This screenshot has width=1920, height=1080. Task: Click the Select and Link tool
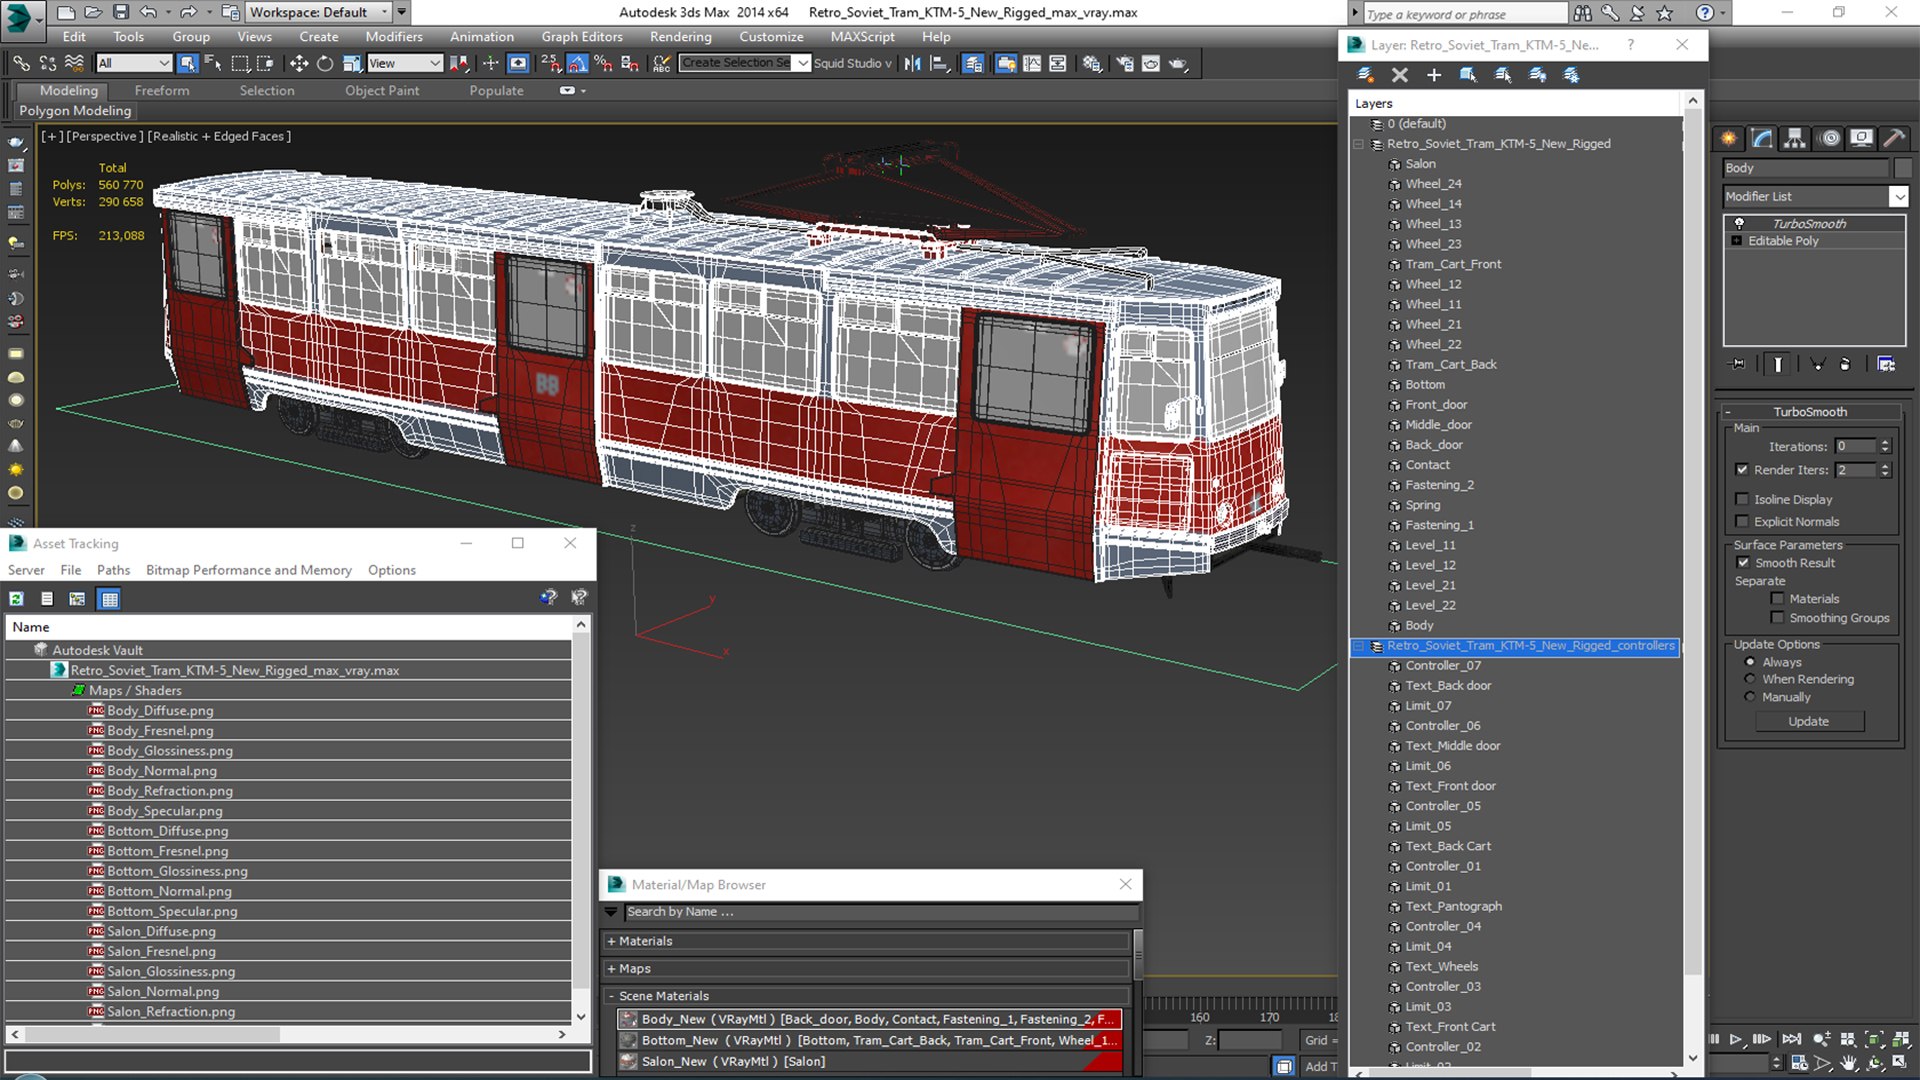21,63
